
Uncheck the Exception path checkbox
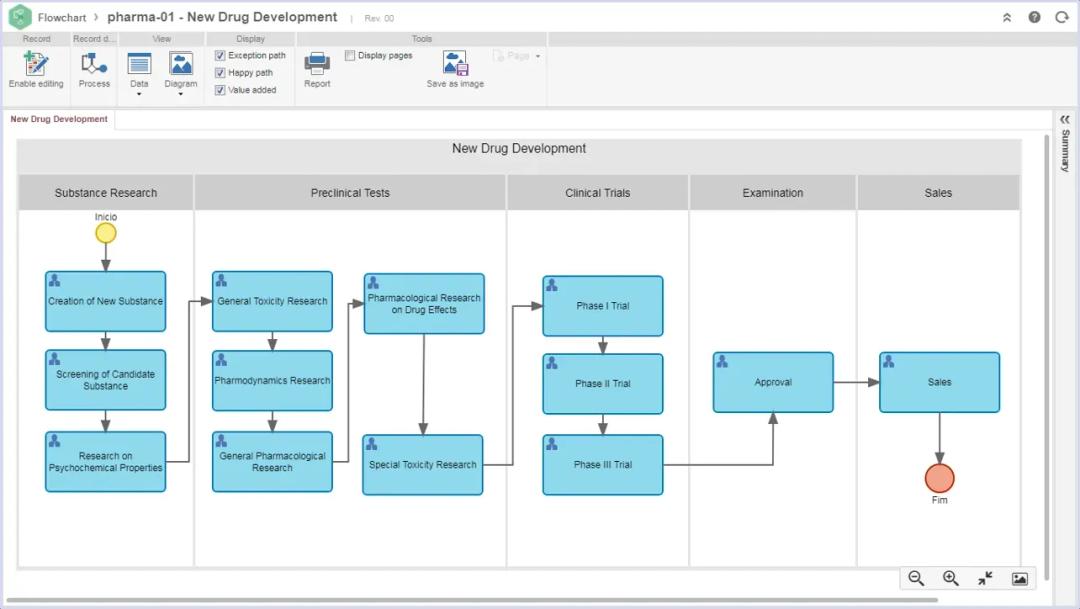[x=220, y=56]
